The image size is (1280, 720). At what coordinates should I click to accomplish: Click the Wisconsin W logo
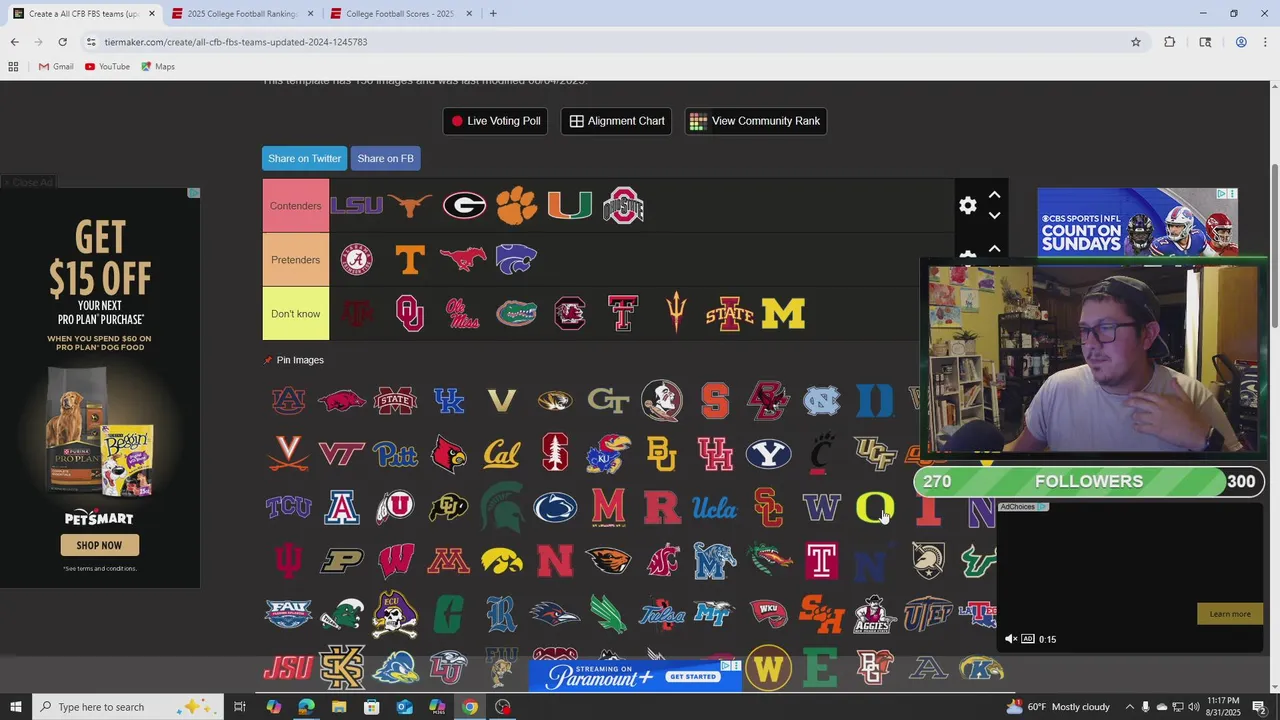click(x=395, y=561)
